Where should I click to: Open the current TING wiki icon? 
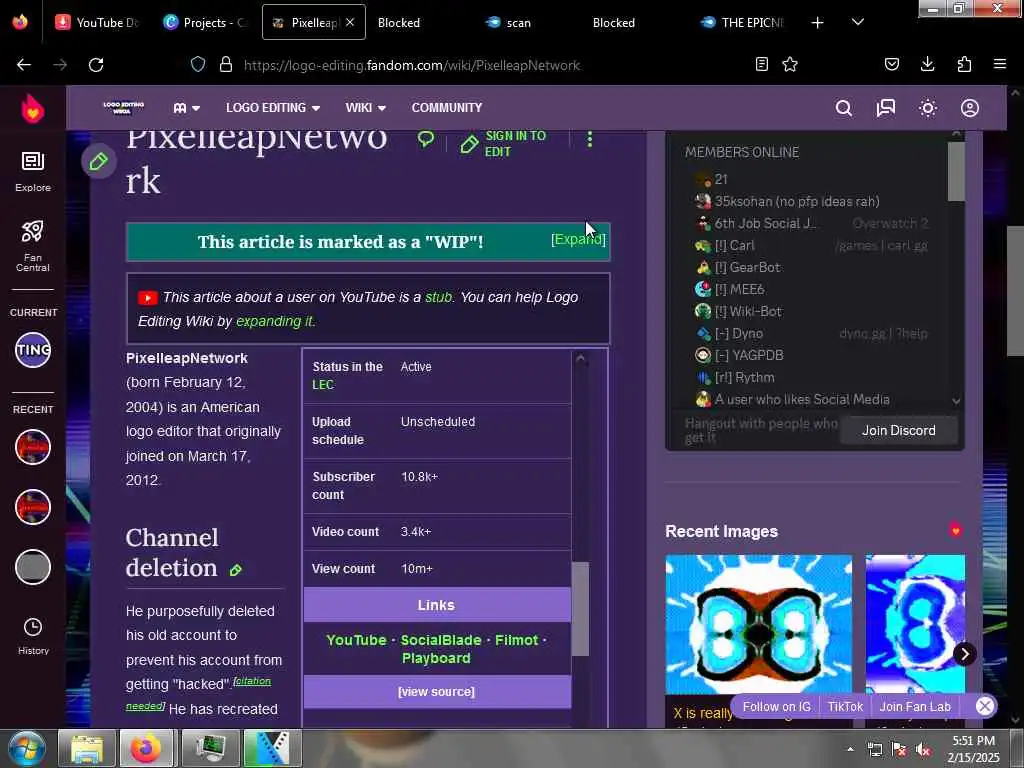pos(33,350)
